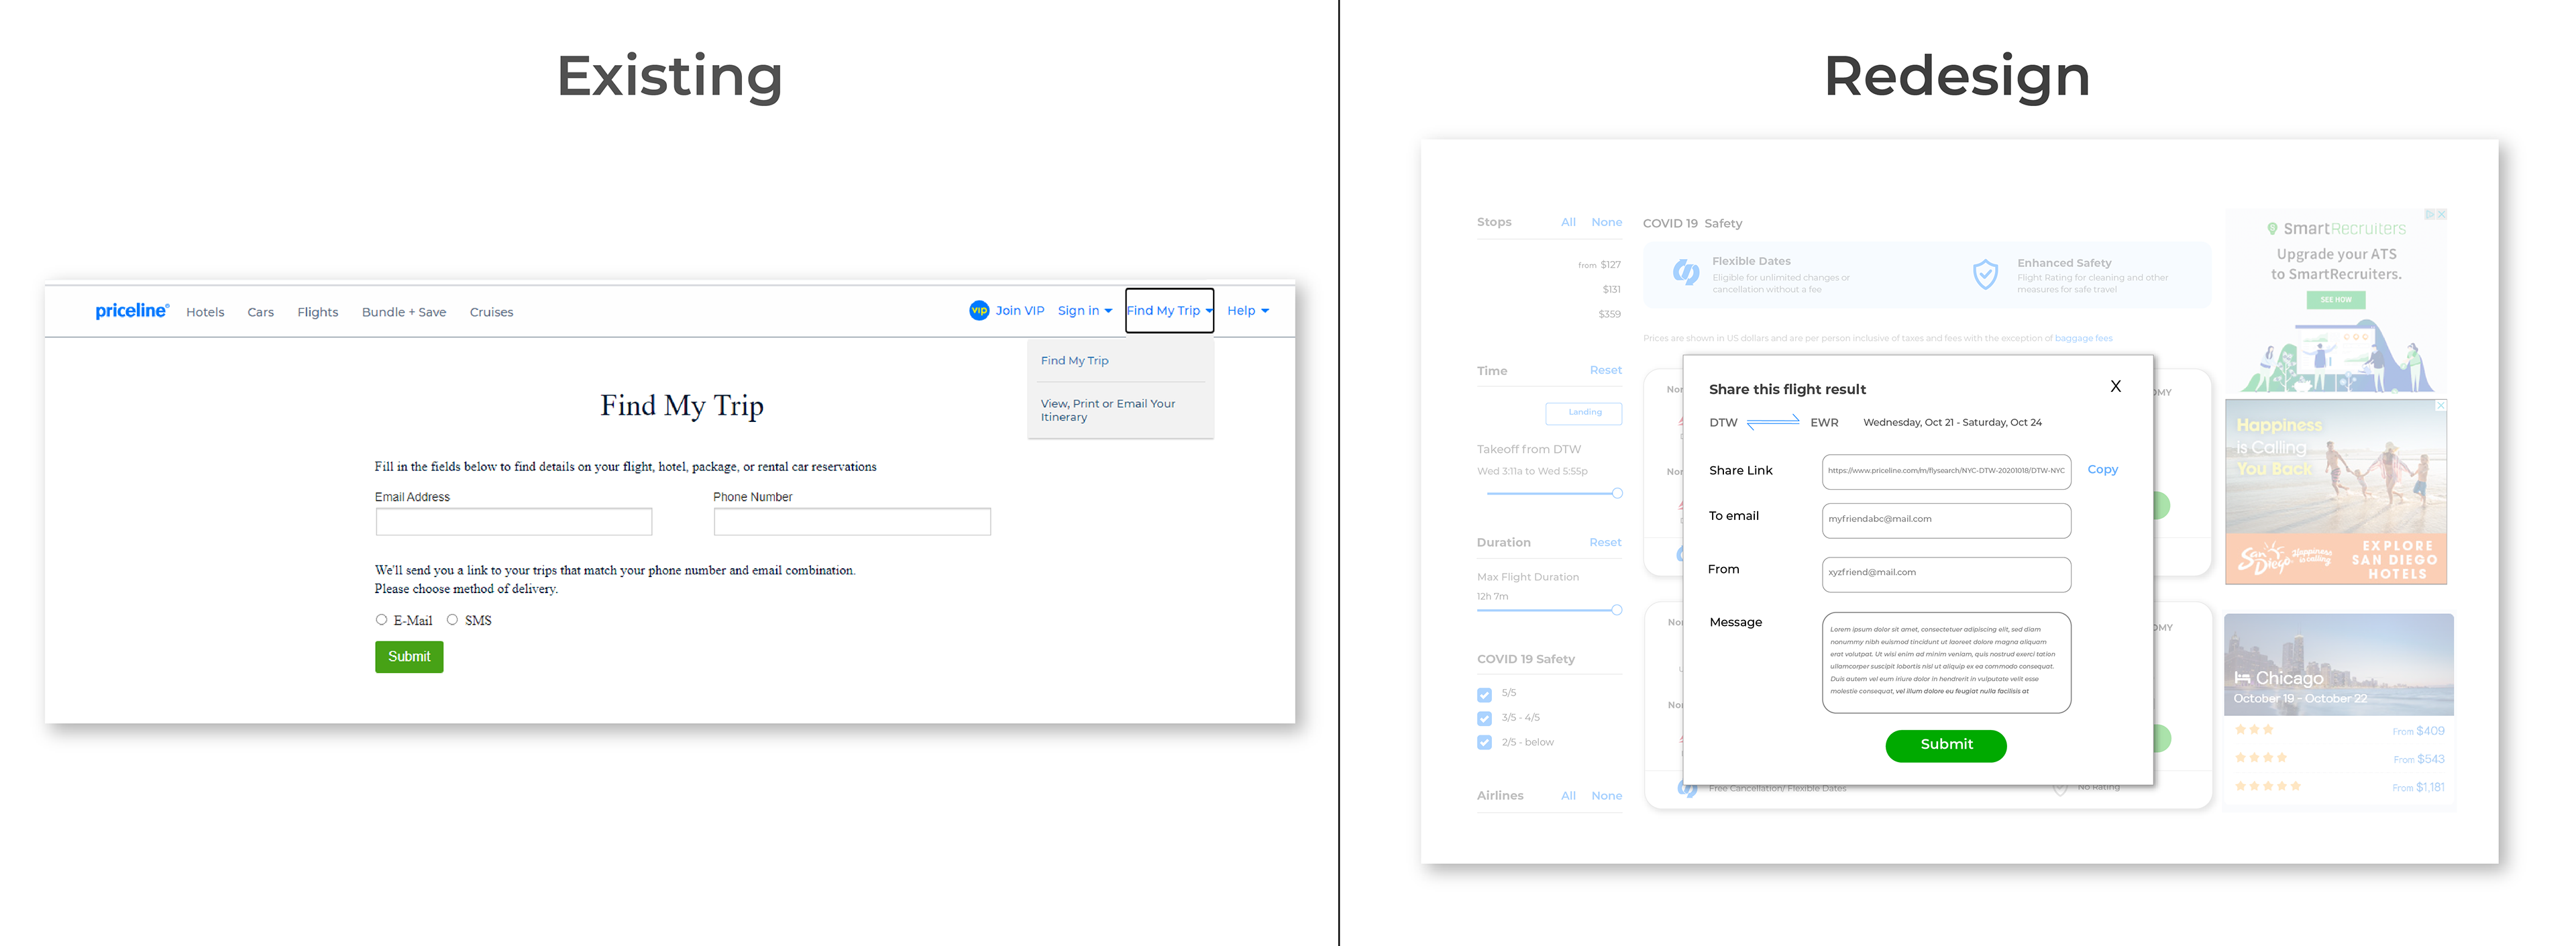Screen dimensions: 2576x946
Task: Toggle the 3/5 - 4/5 safety checkbox
Action: tap(1484, 718)
